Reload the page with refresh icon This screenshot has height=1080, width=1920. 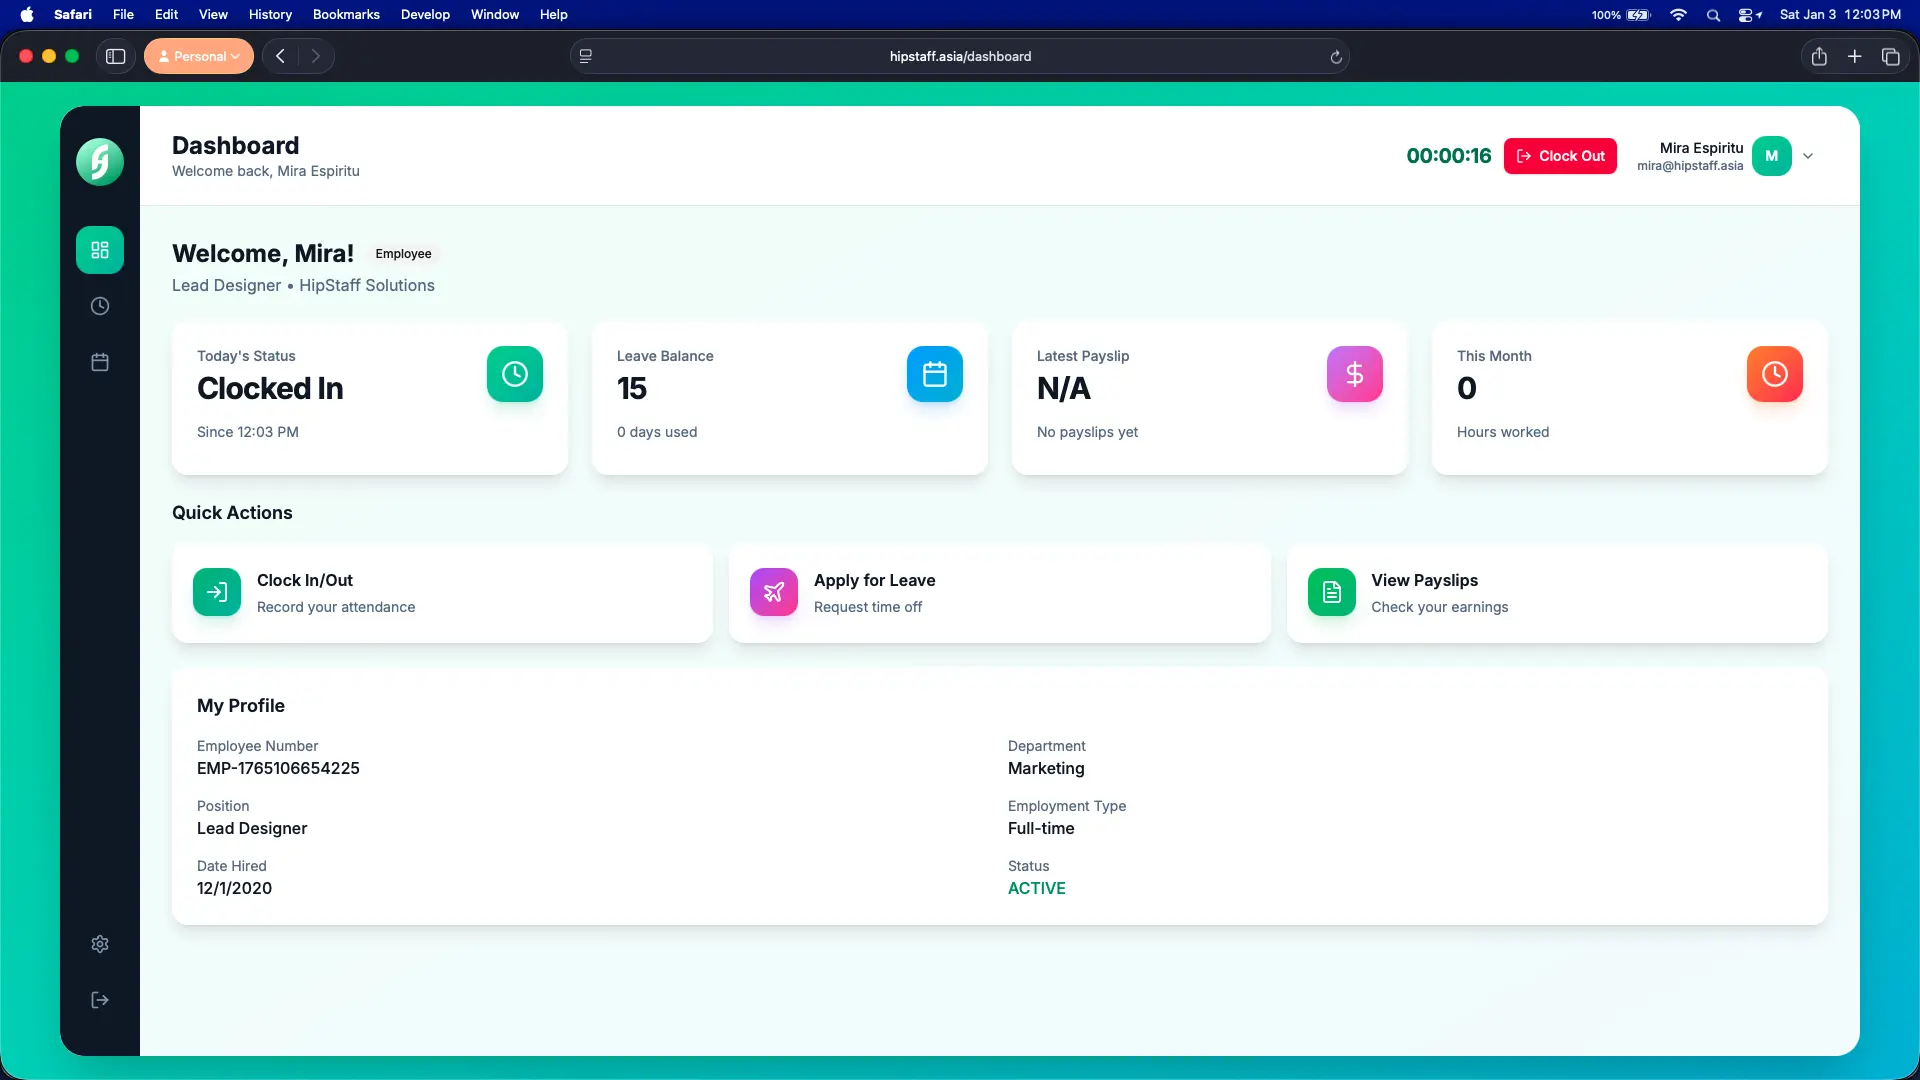pos(1336,57)
